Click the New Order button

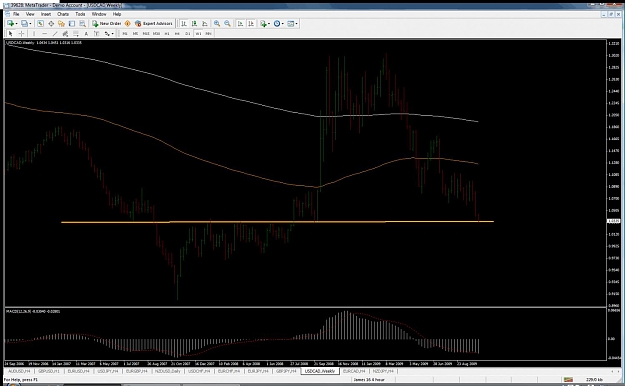point(106,24)
